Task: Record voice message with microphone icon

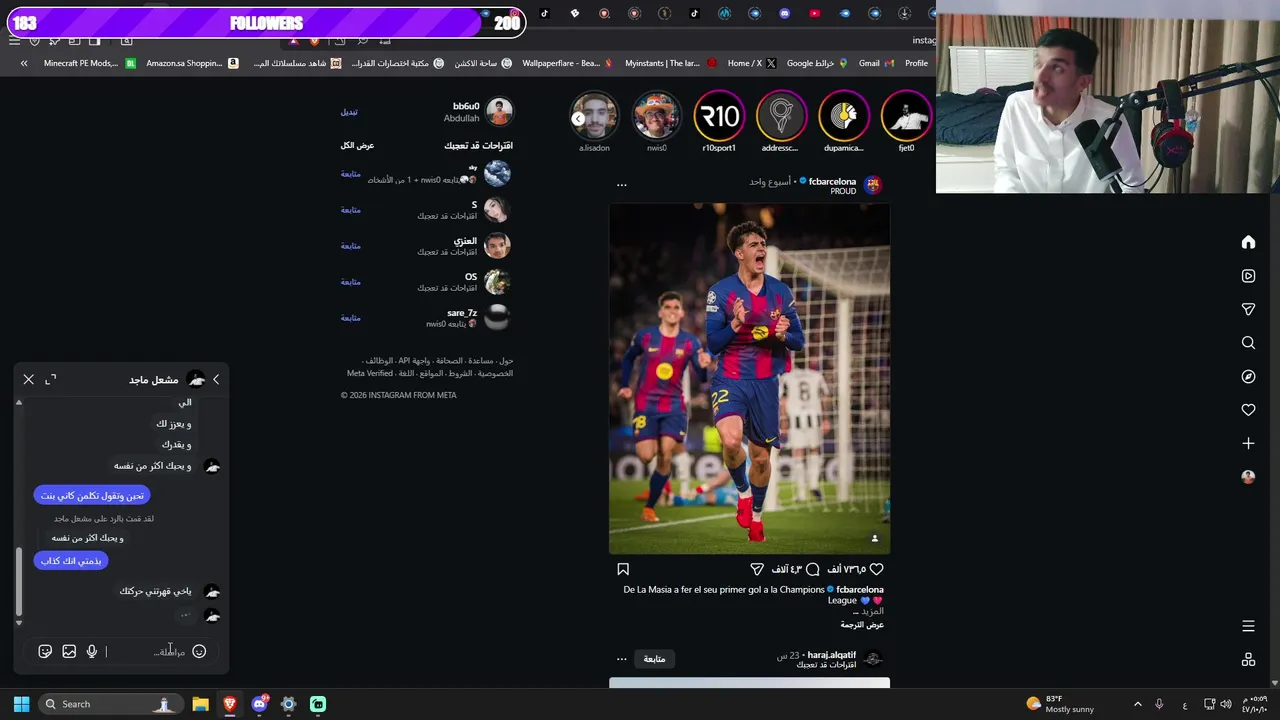Action: tap(92, 651)
